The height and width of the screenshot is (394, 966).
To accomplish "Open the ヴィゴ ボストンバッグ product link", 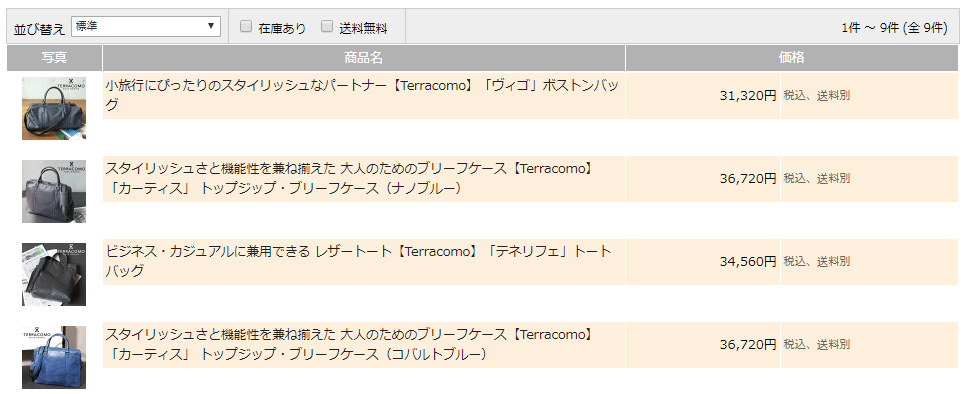I will tap(362, 95).
